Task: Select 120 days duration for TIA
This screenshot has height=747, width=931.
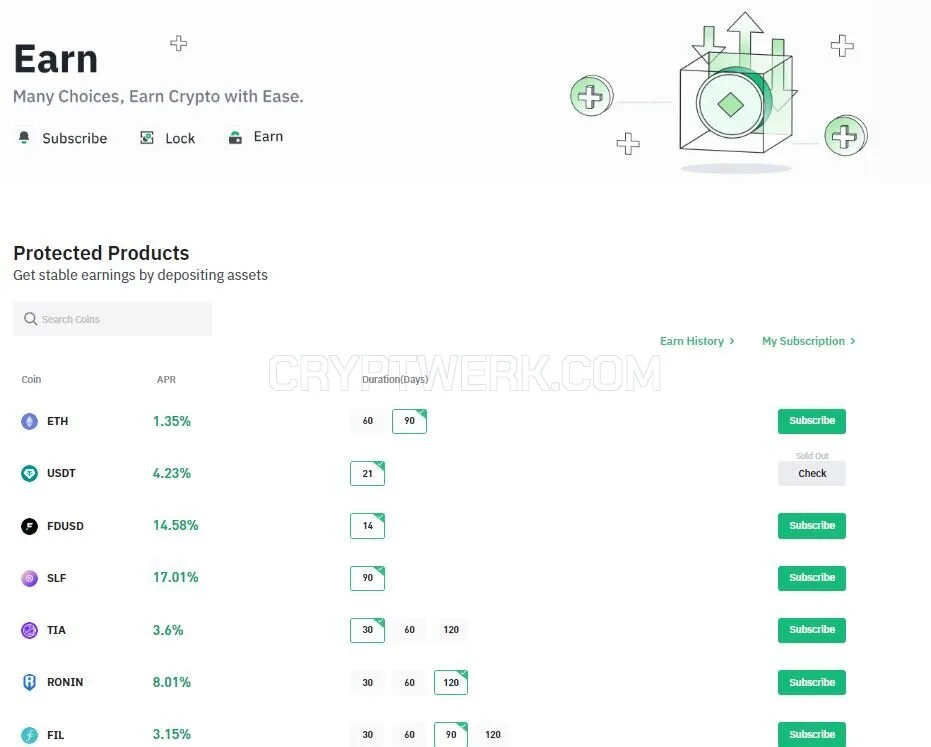Action: tap(451, 630)
